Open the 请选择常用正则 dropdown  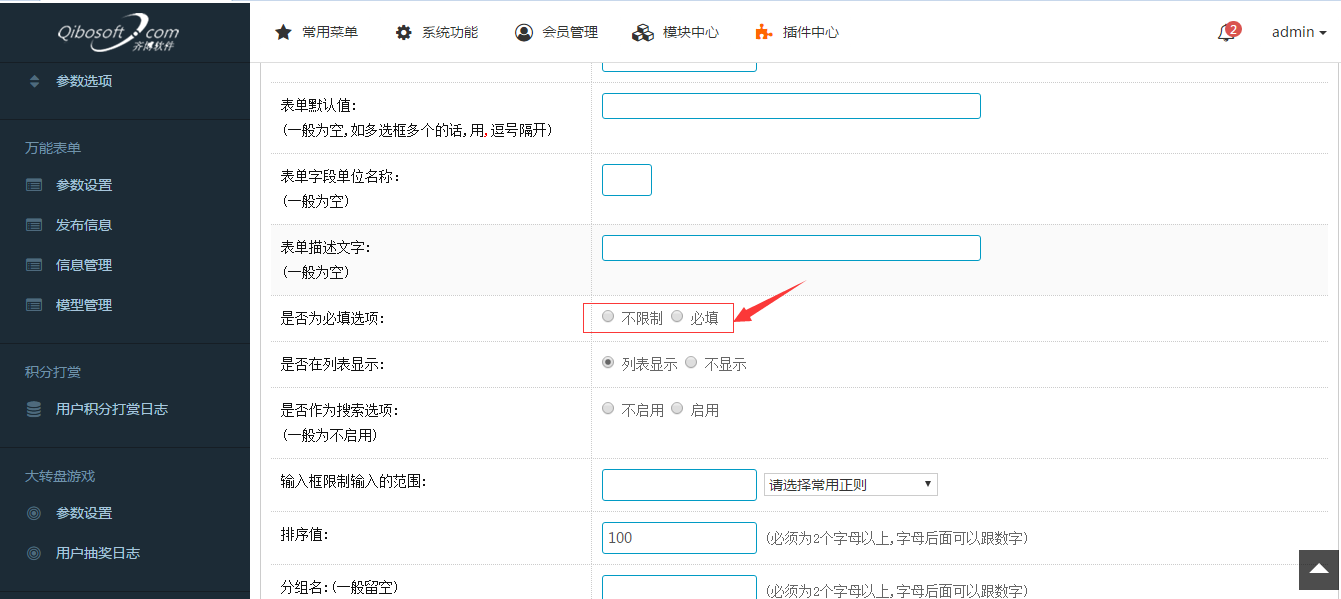850,485
